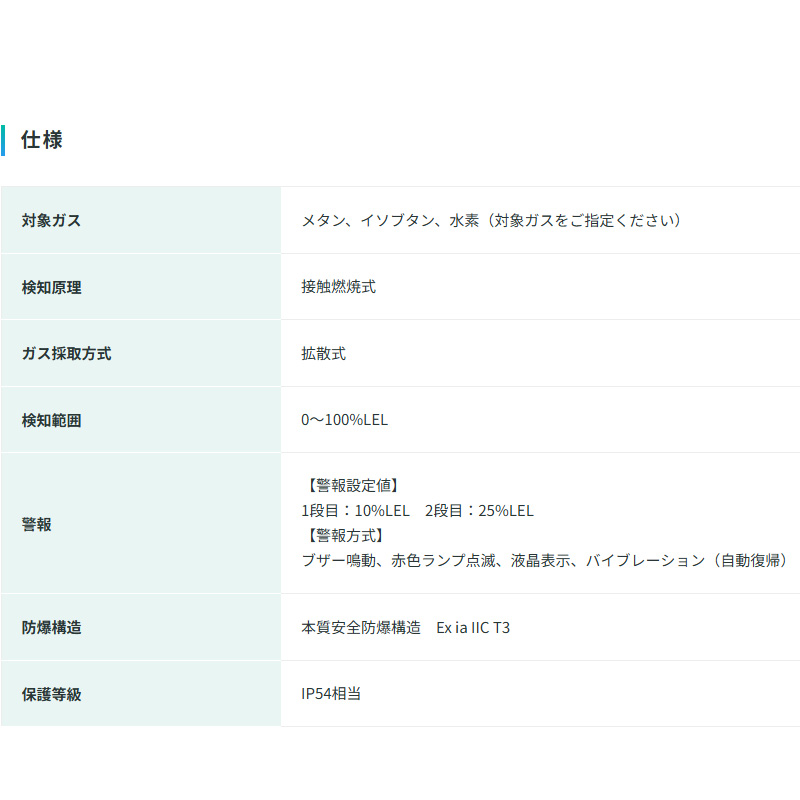This screenshot has height=800, width=800.
Task: Select the Ex ia IIC T3 rating text
Action: [473, 628]
